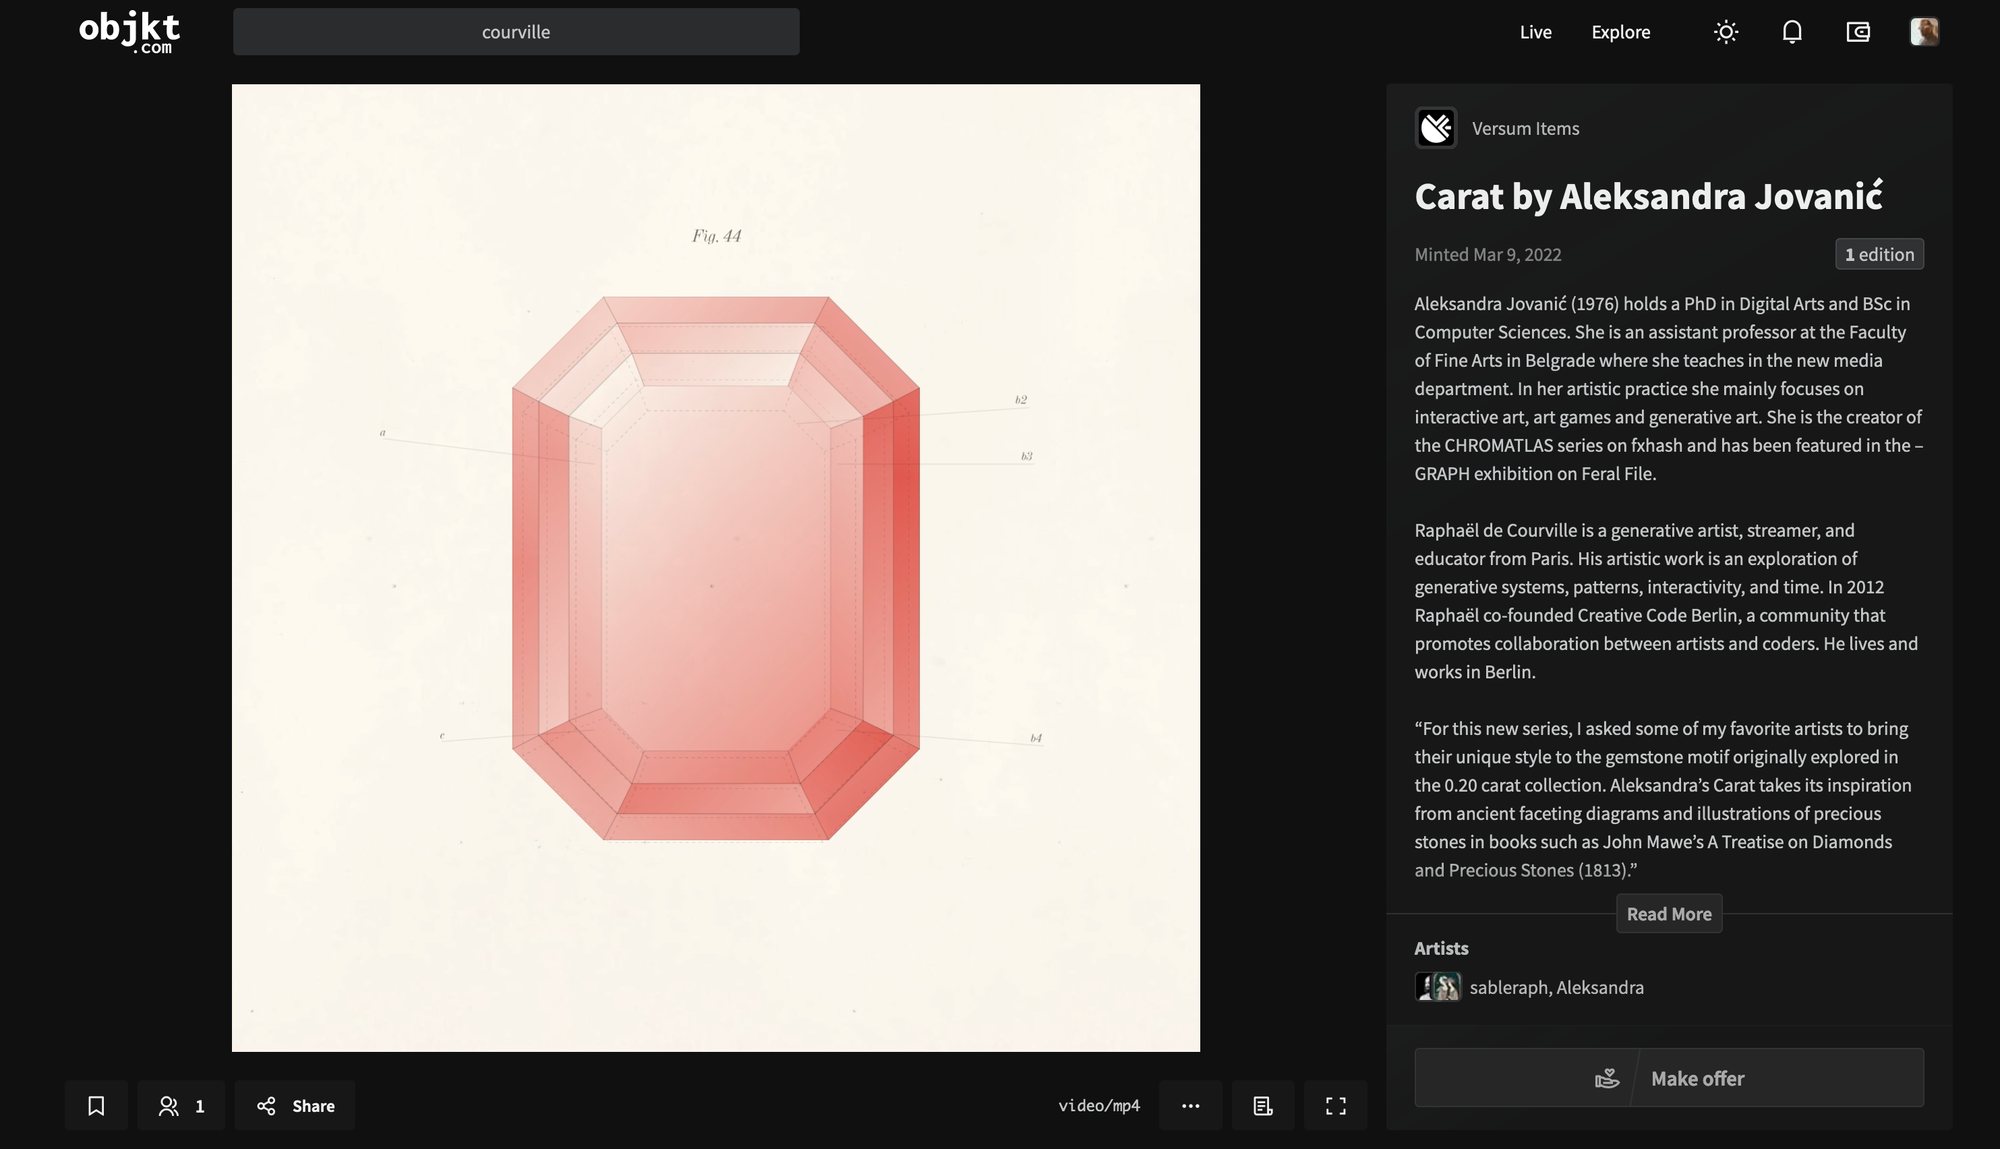This screenshot has height=1149, width=2000.
Task: Open the Versum Items collection icon
Action: tap(1436, 128)
